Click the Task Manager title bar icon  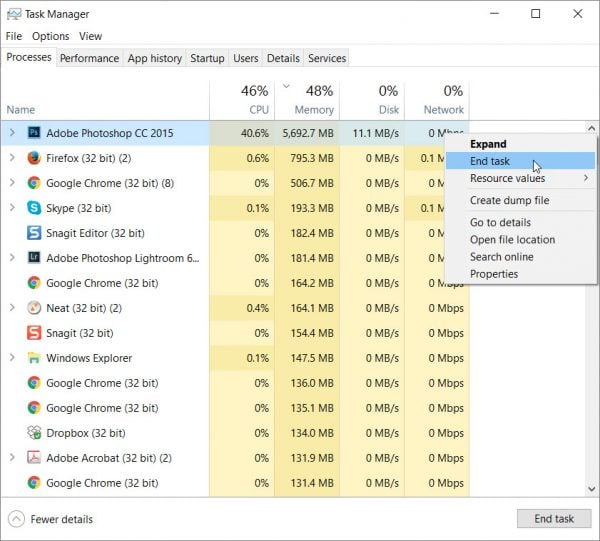[14, 14]
